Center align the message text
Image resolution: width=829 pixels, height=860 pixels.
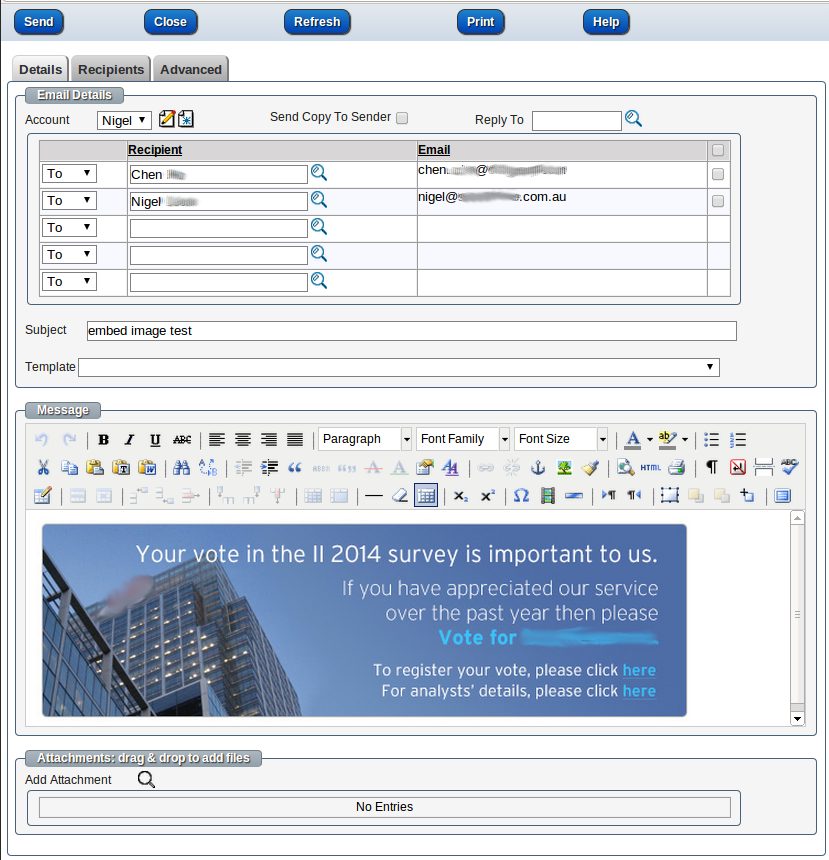[243, 440]
